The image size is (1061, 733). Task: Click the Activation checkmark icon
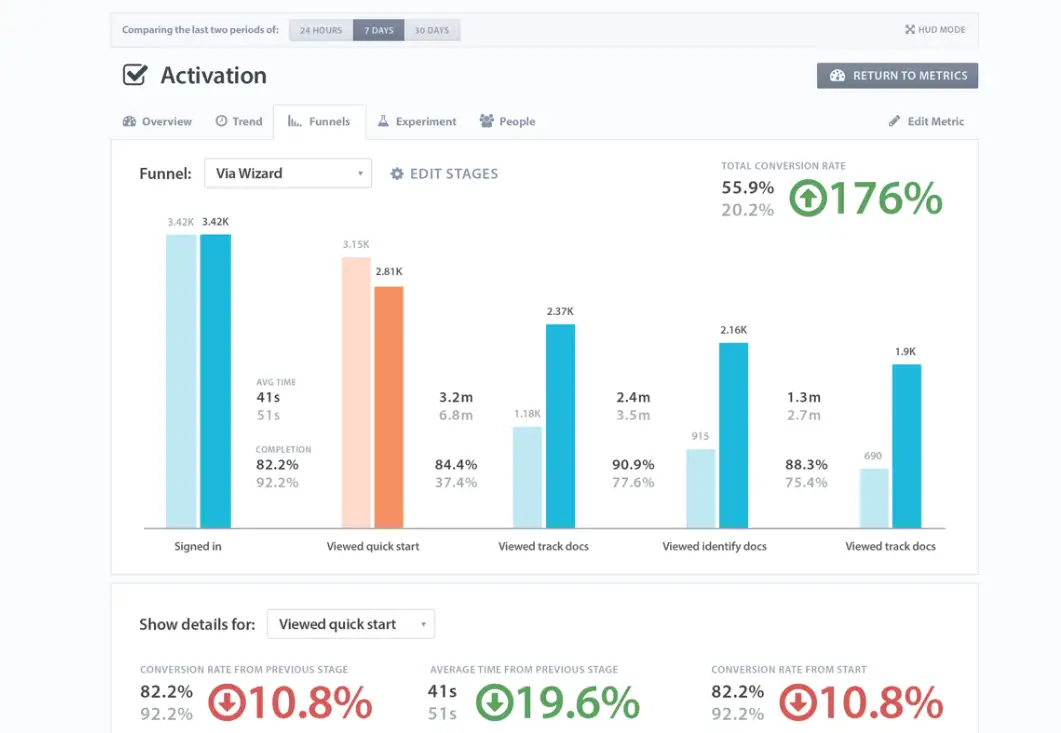tap(135, 75)
